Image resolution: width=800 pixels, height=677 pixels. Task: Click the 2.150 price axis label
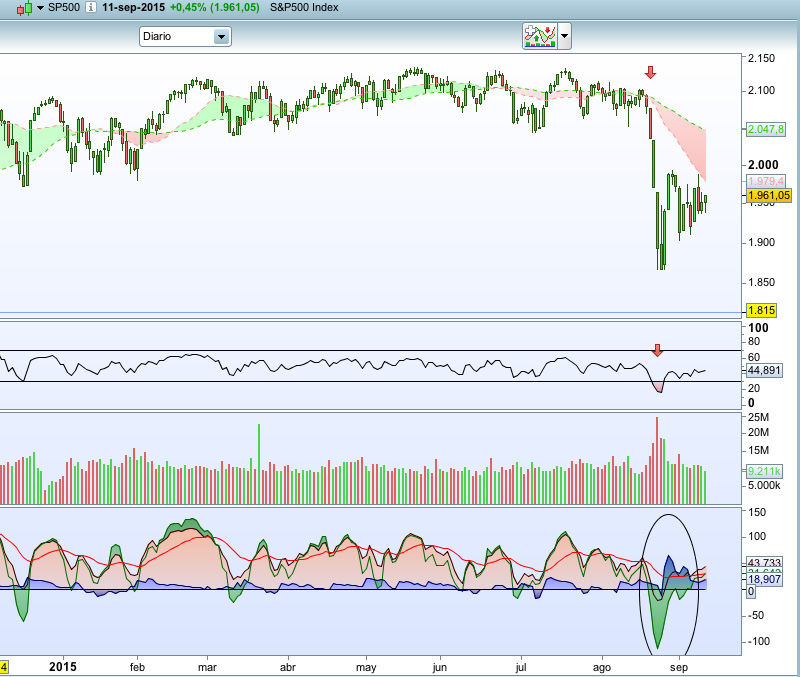(761, 58)
